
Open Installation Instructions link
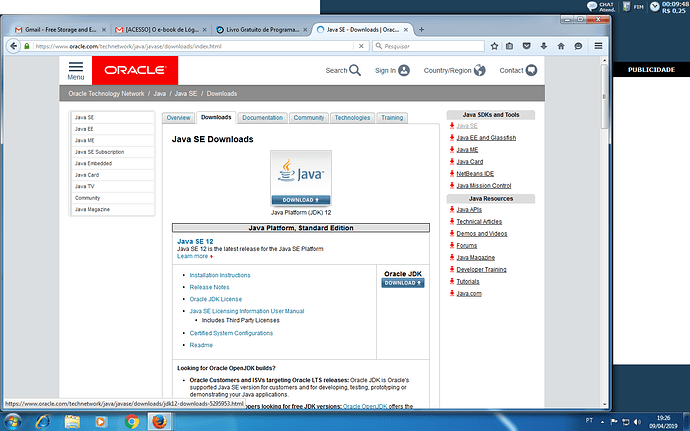pos(220,275)
